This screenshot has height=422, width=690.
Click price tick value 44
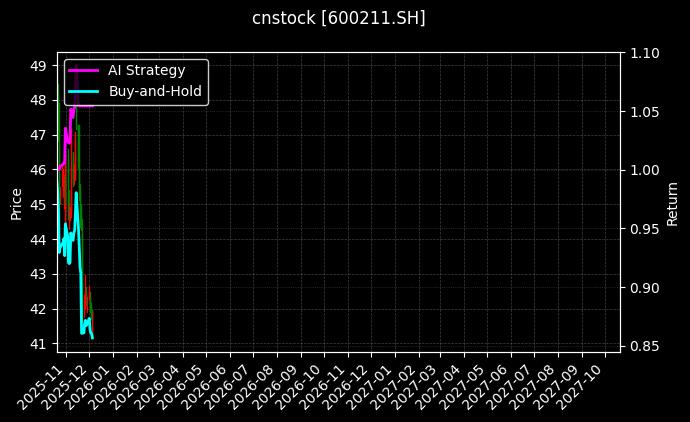38,239
